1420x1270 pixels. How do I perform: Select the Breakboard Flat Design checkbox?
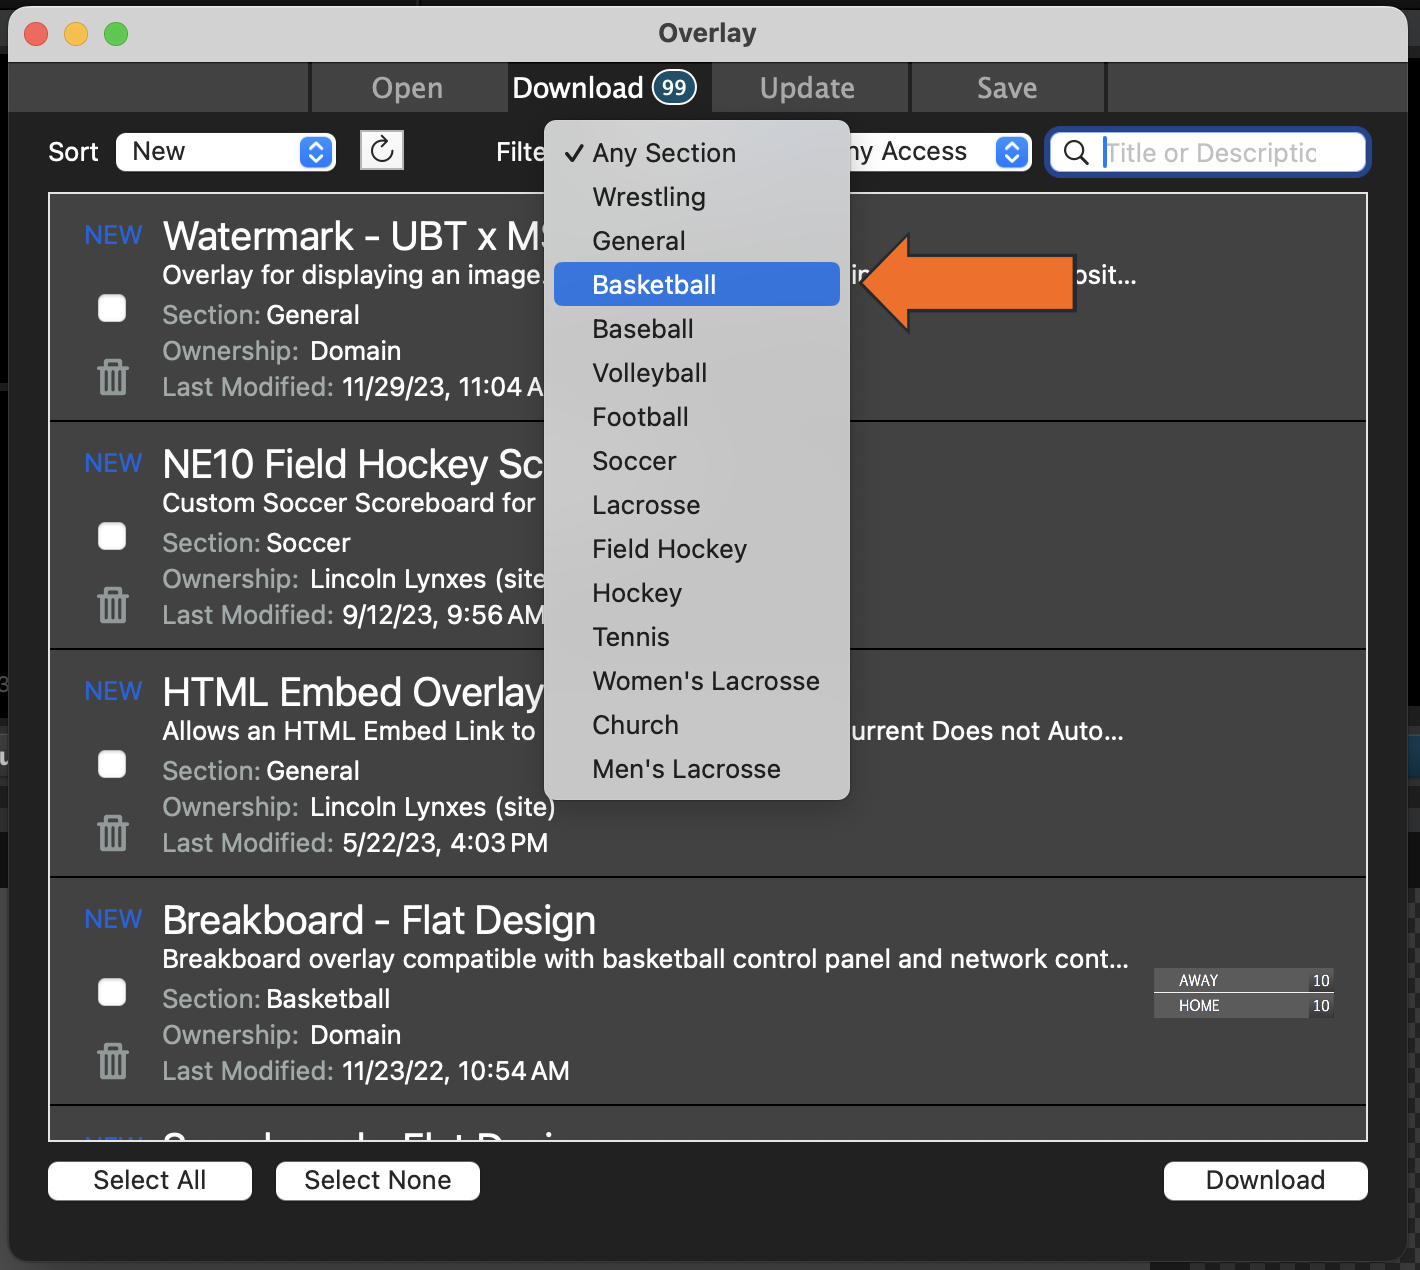tap(112, 992)
